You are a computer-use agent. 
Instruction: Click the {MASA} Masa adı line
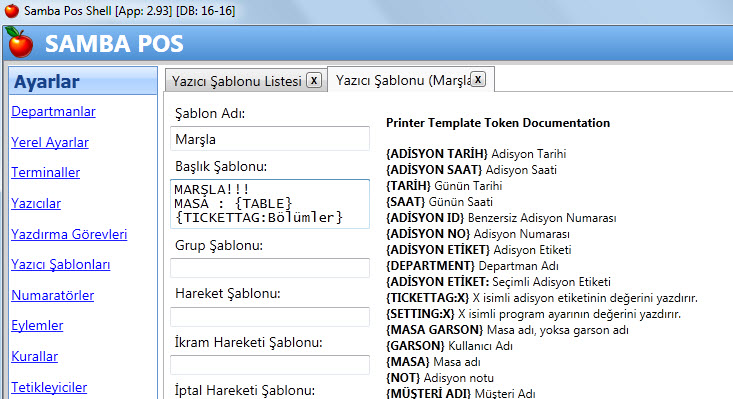pyautogui.click(x=433, y=362)
